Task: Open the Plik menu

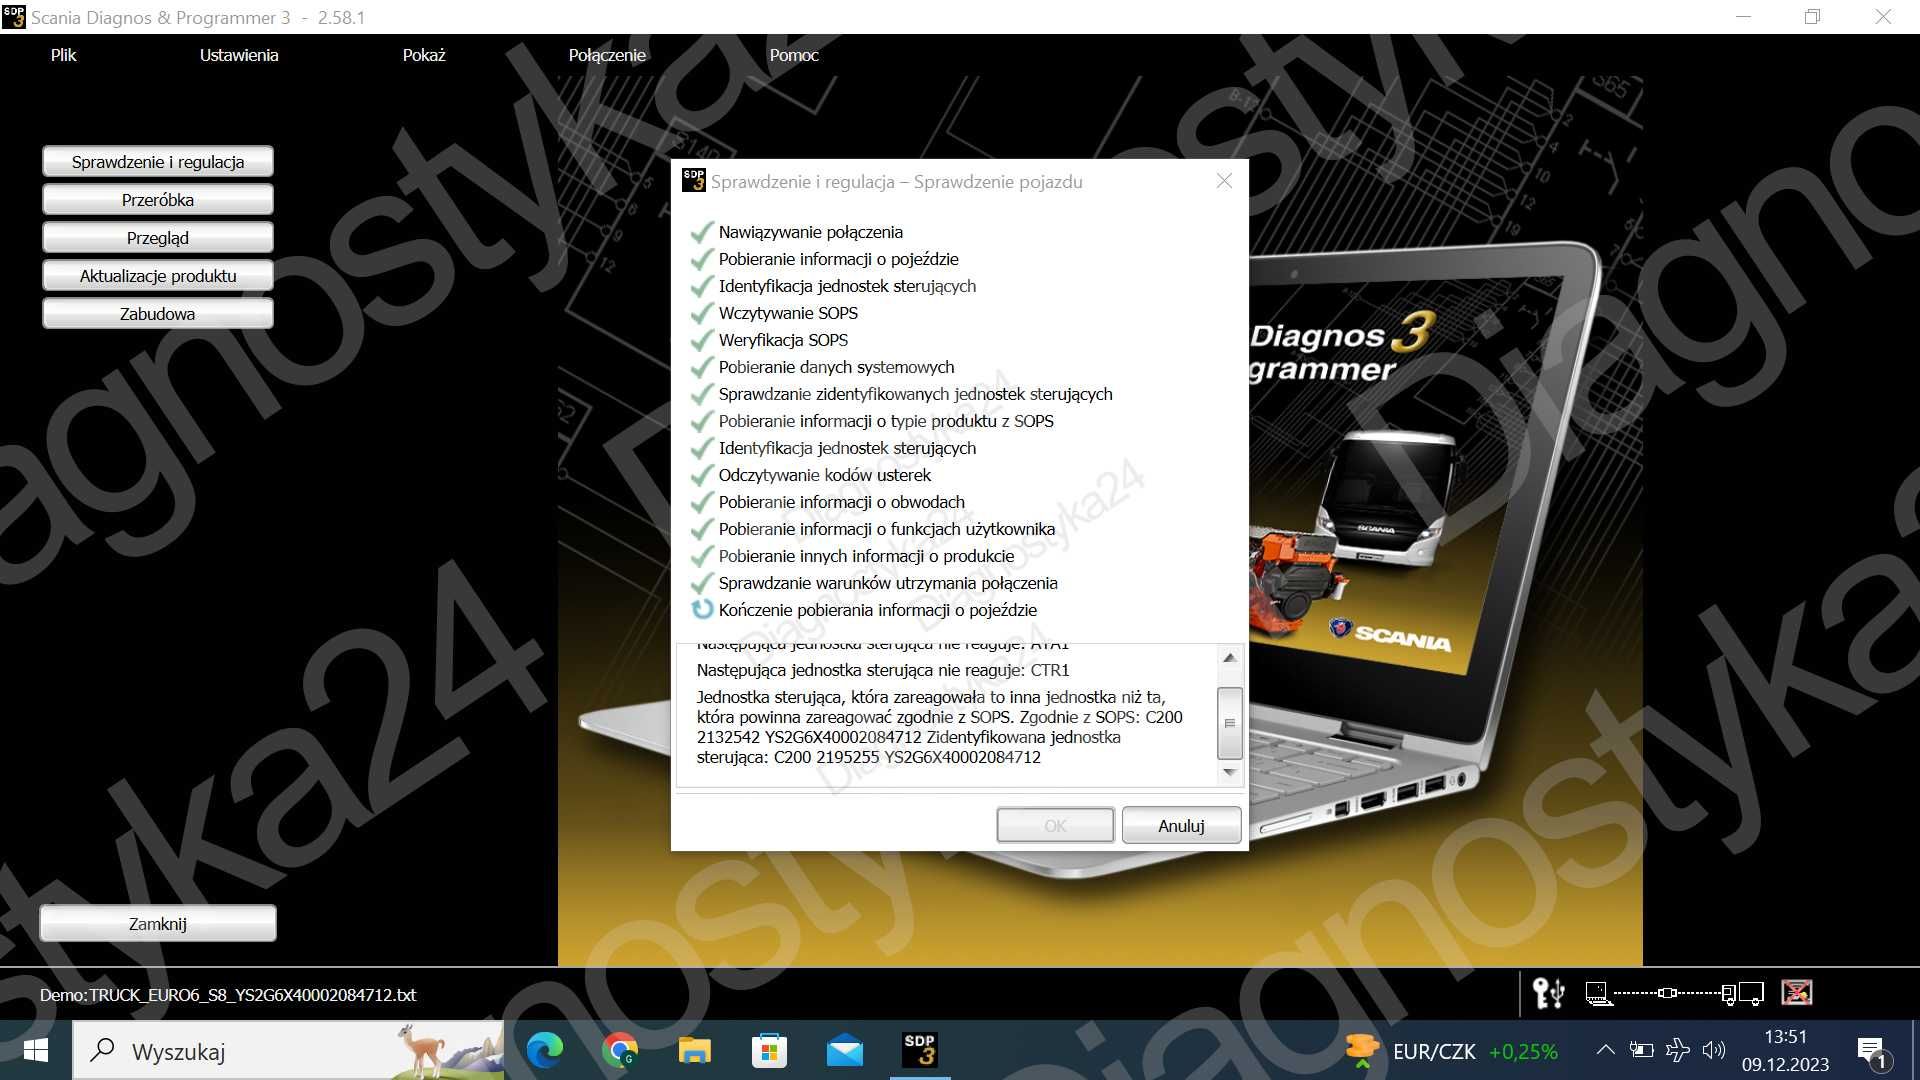Action: [63, 55]
